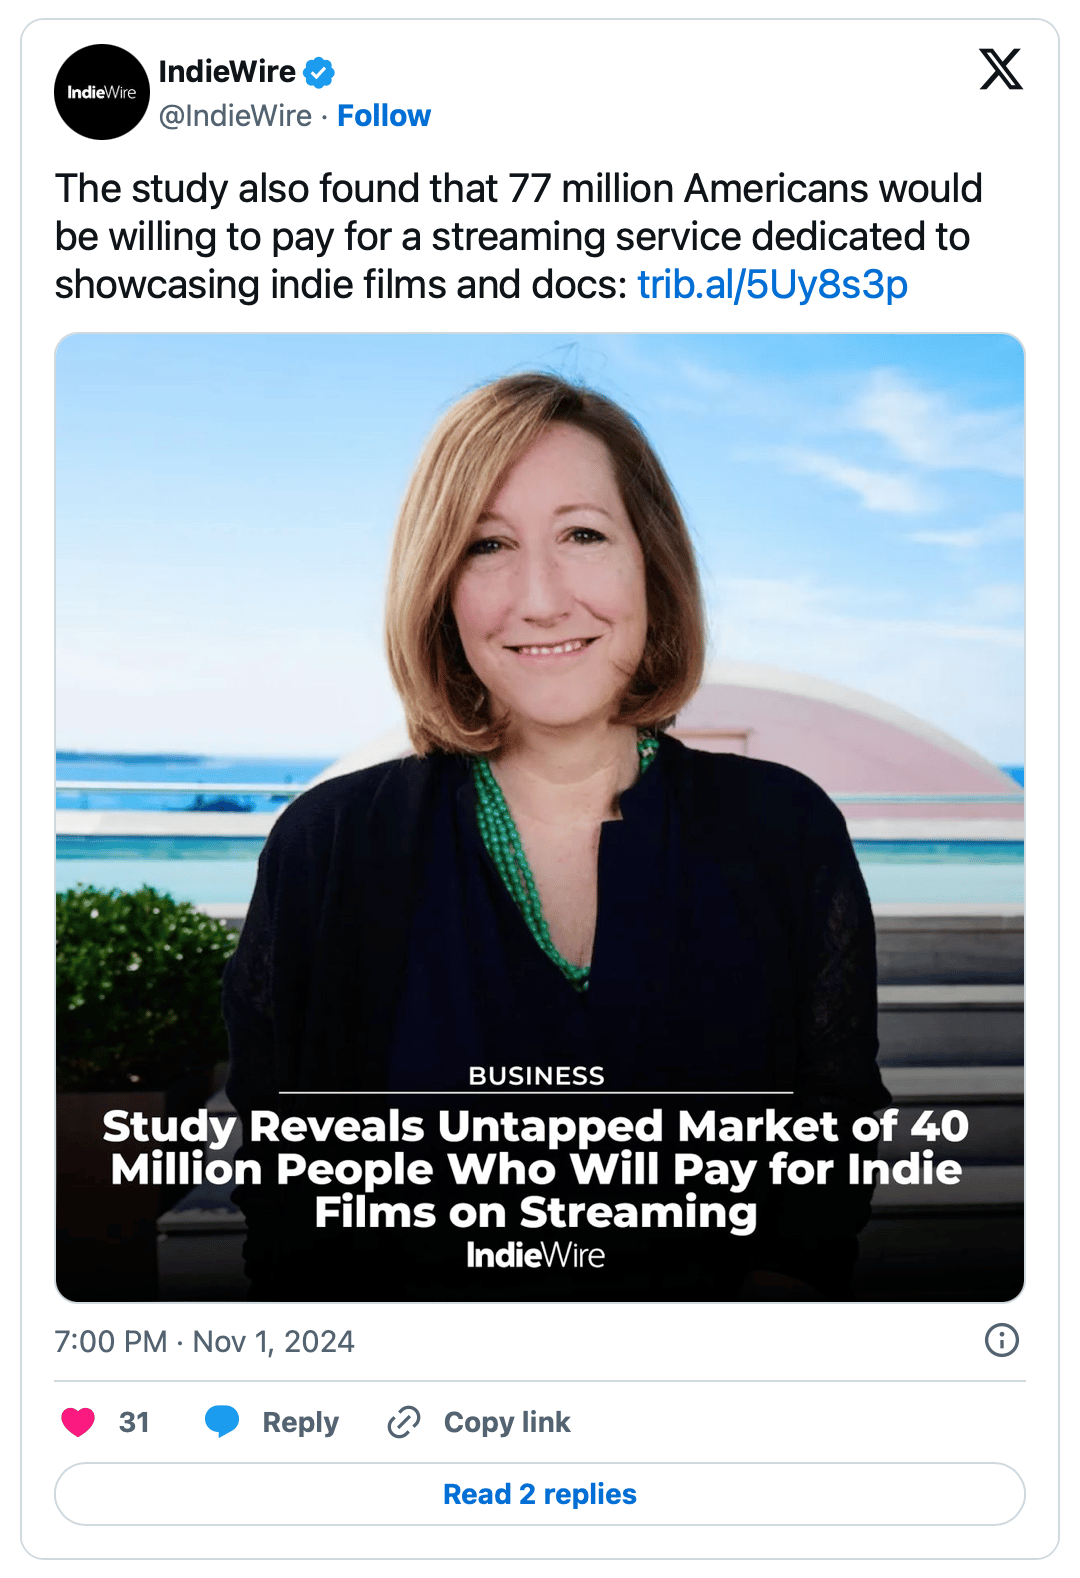Open the @IndieWire handle
1080x1578 pixels.
(x=235, y=116)
